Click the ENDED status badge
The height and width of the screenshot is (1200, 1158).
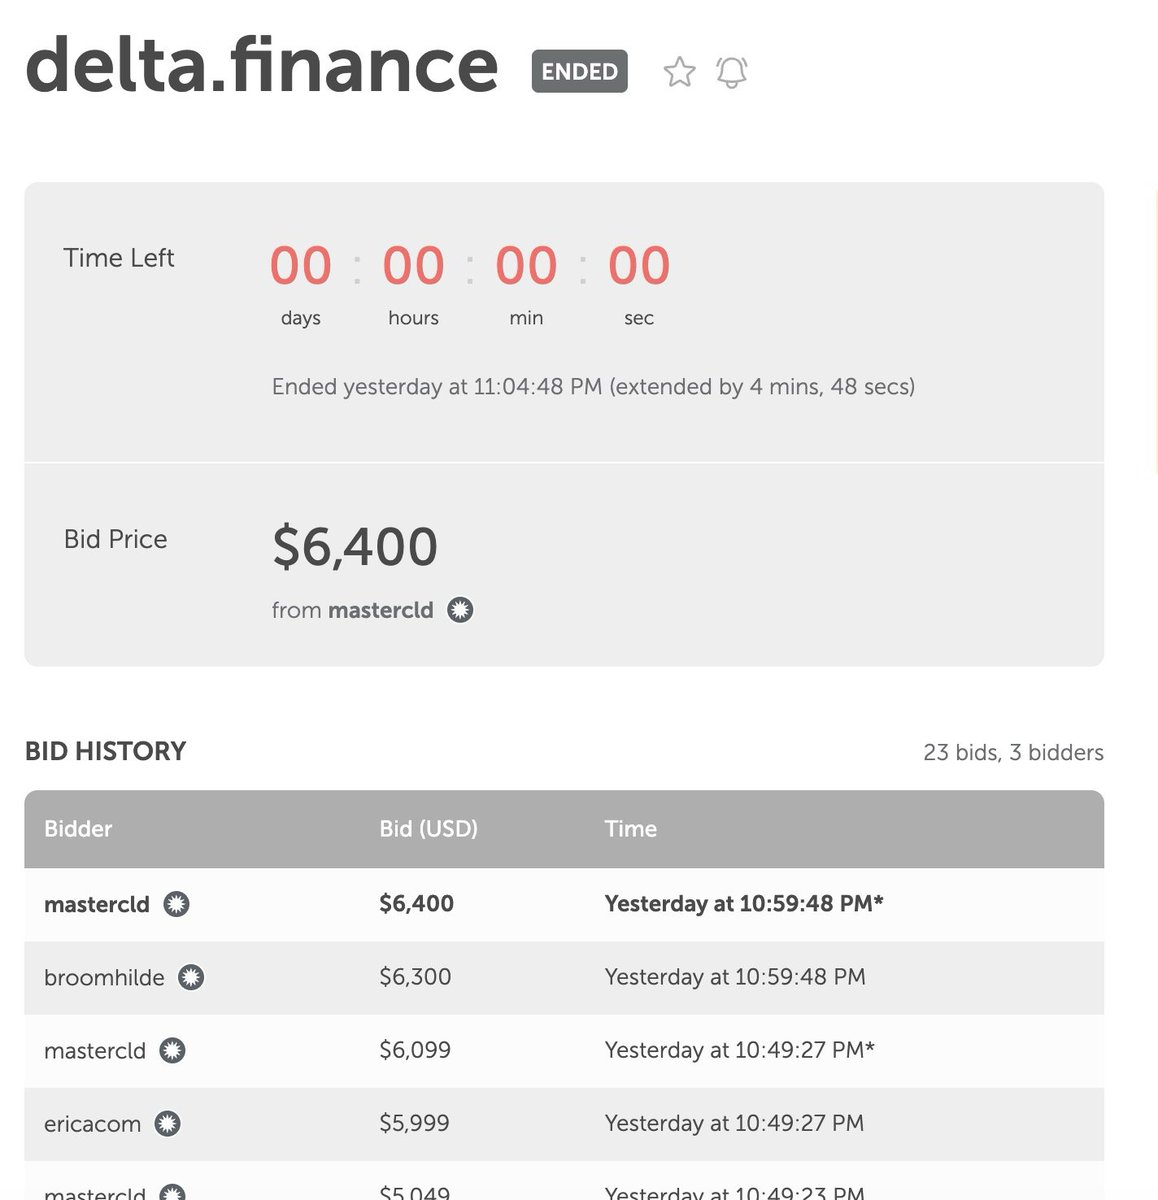click(x=580, y=72)
